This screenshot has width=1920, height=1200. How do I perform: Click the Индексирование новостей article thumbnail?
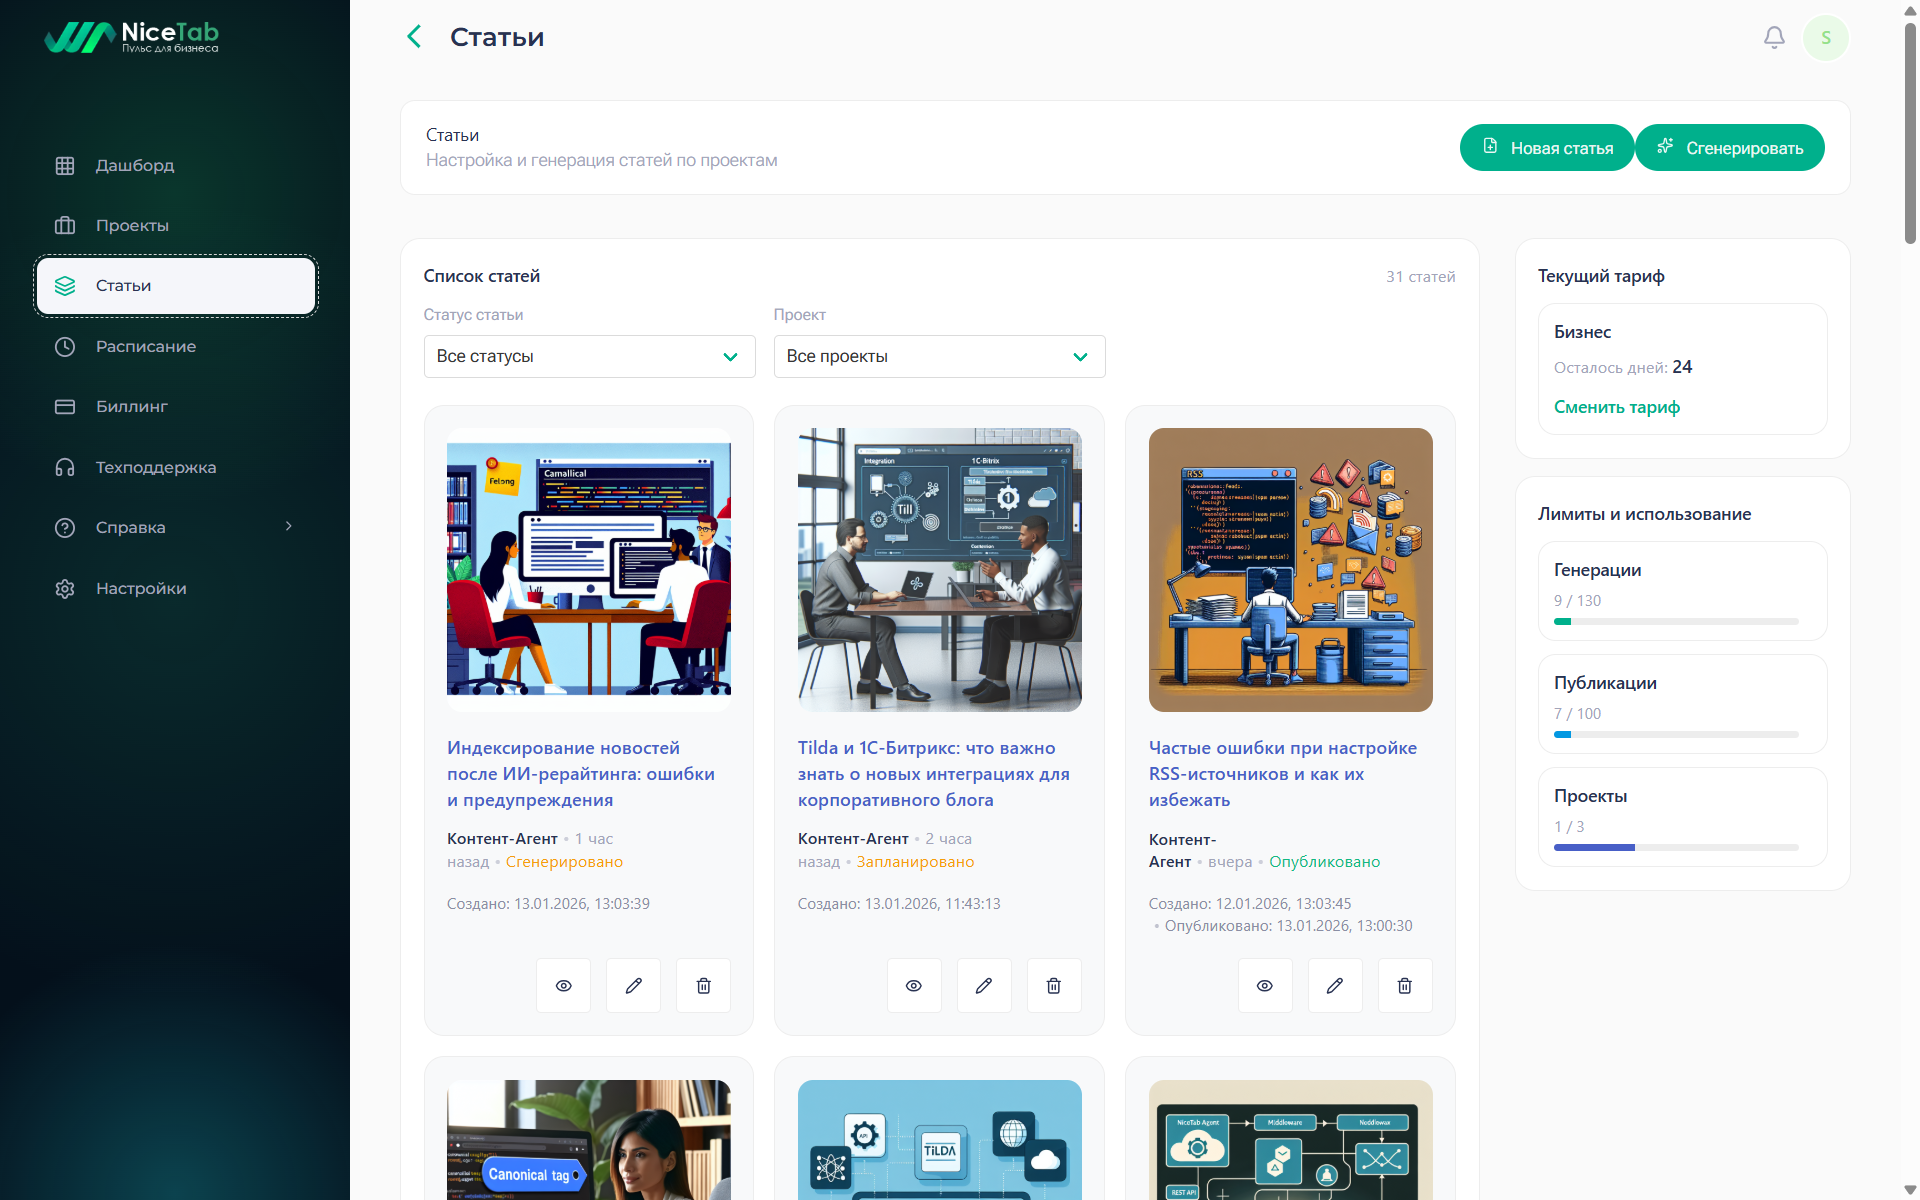click(589, 570)
